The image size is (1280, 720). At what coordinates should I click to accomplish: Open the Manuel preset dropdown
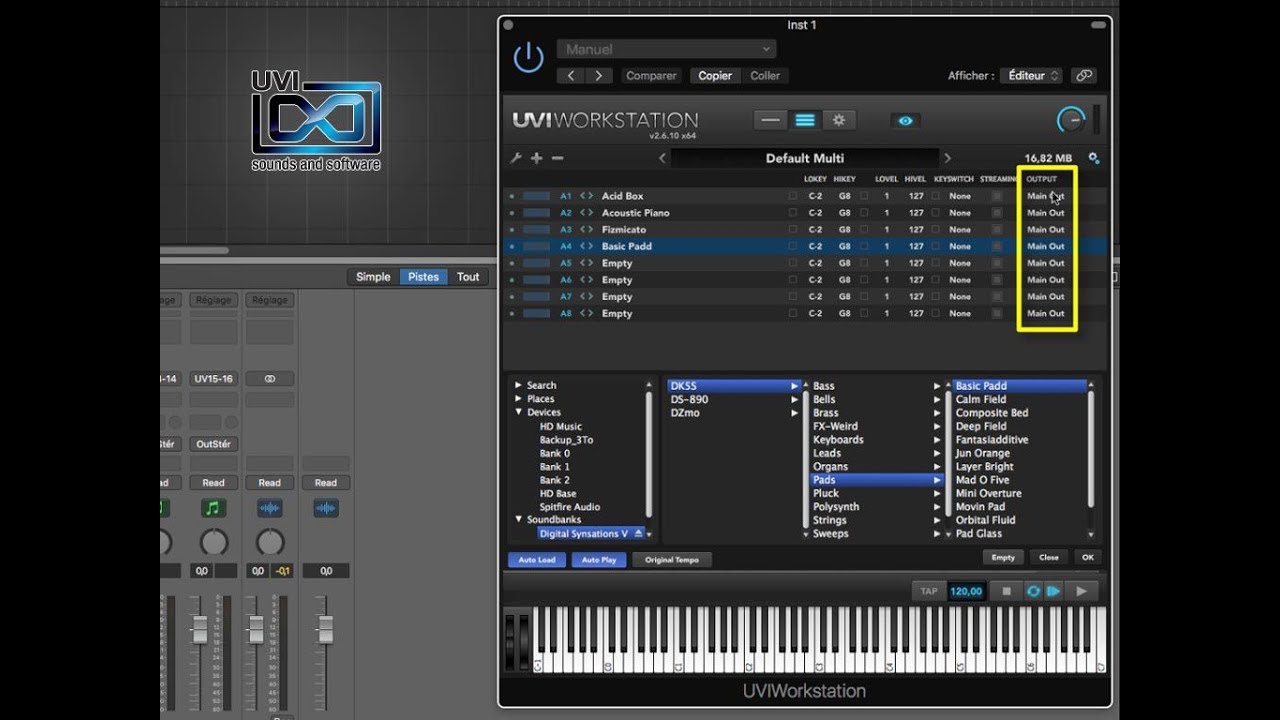point(668,49)
